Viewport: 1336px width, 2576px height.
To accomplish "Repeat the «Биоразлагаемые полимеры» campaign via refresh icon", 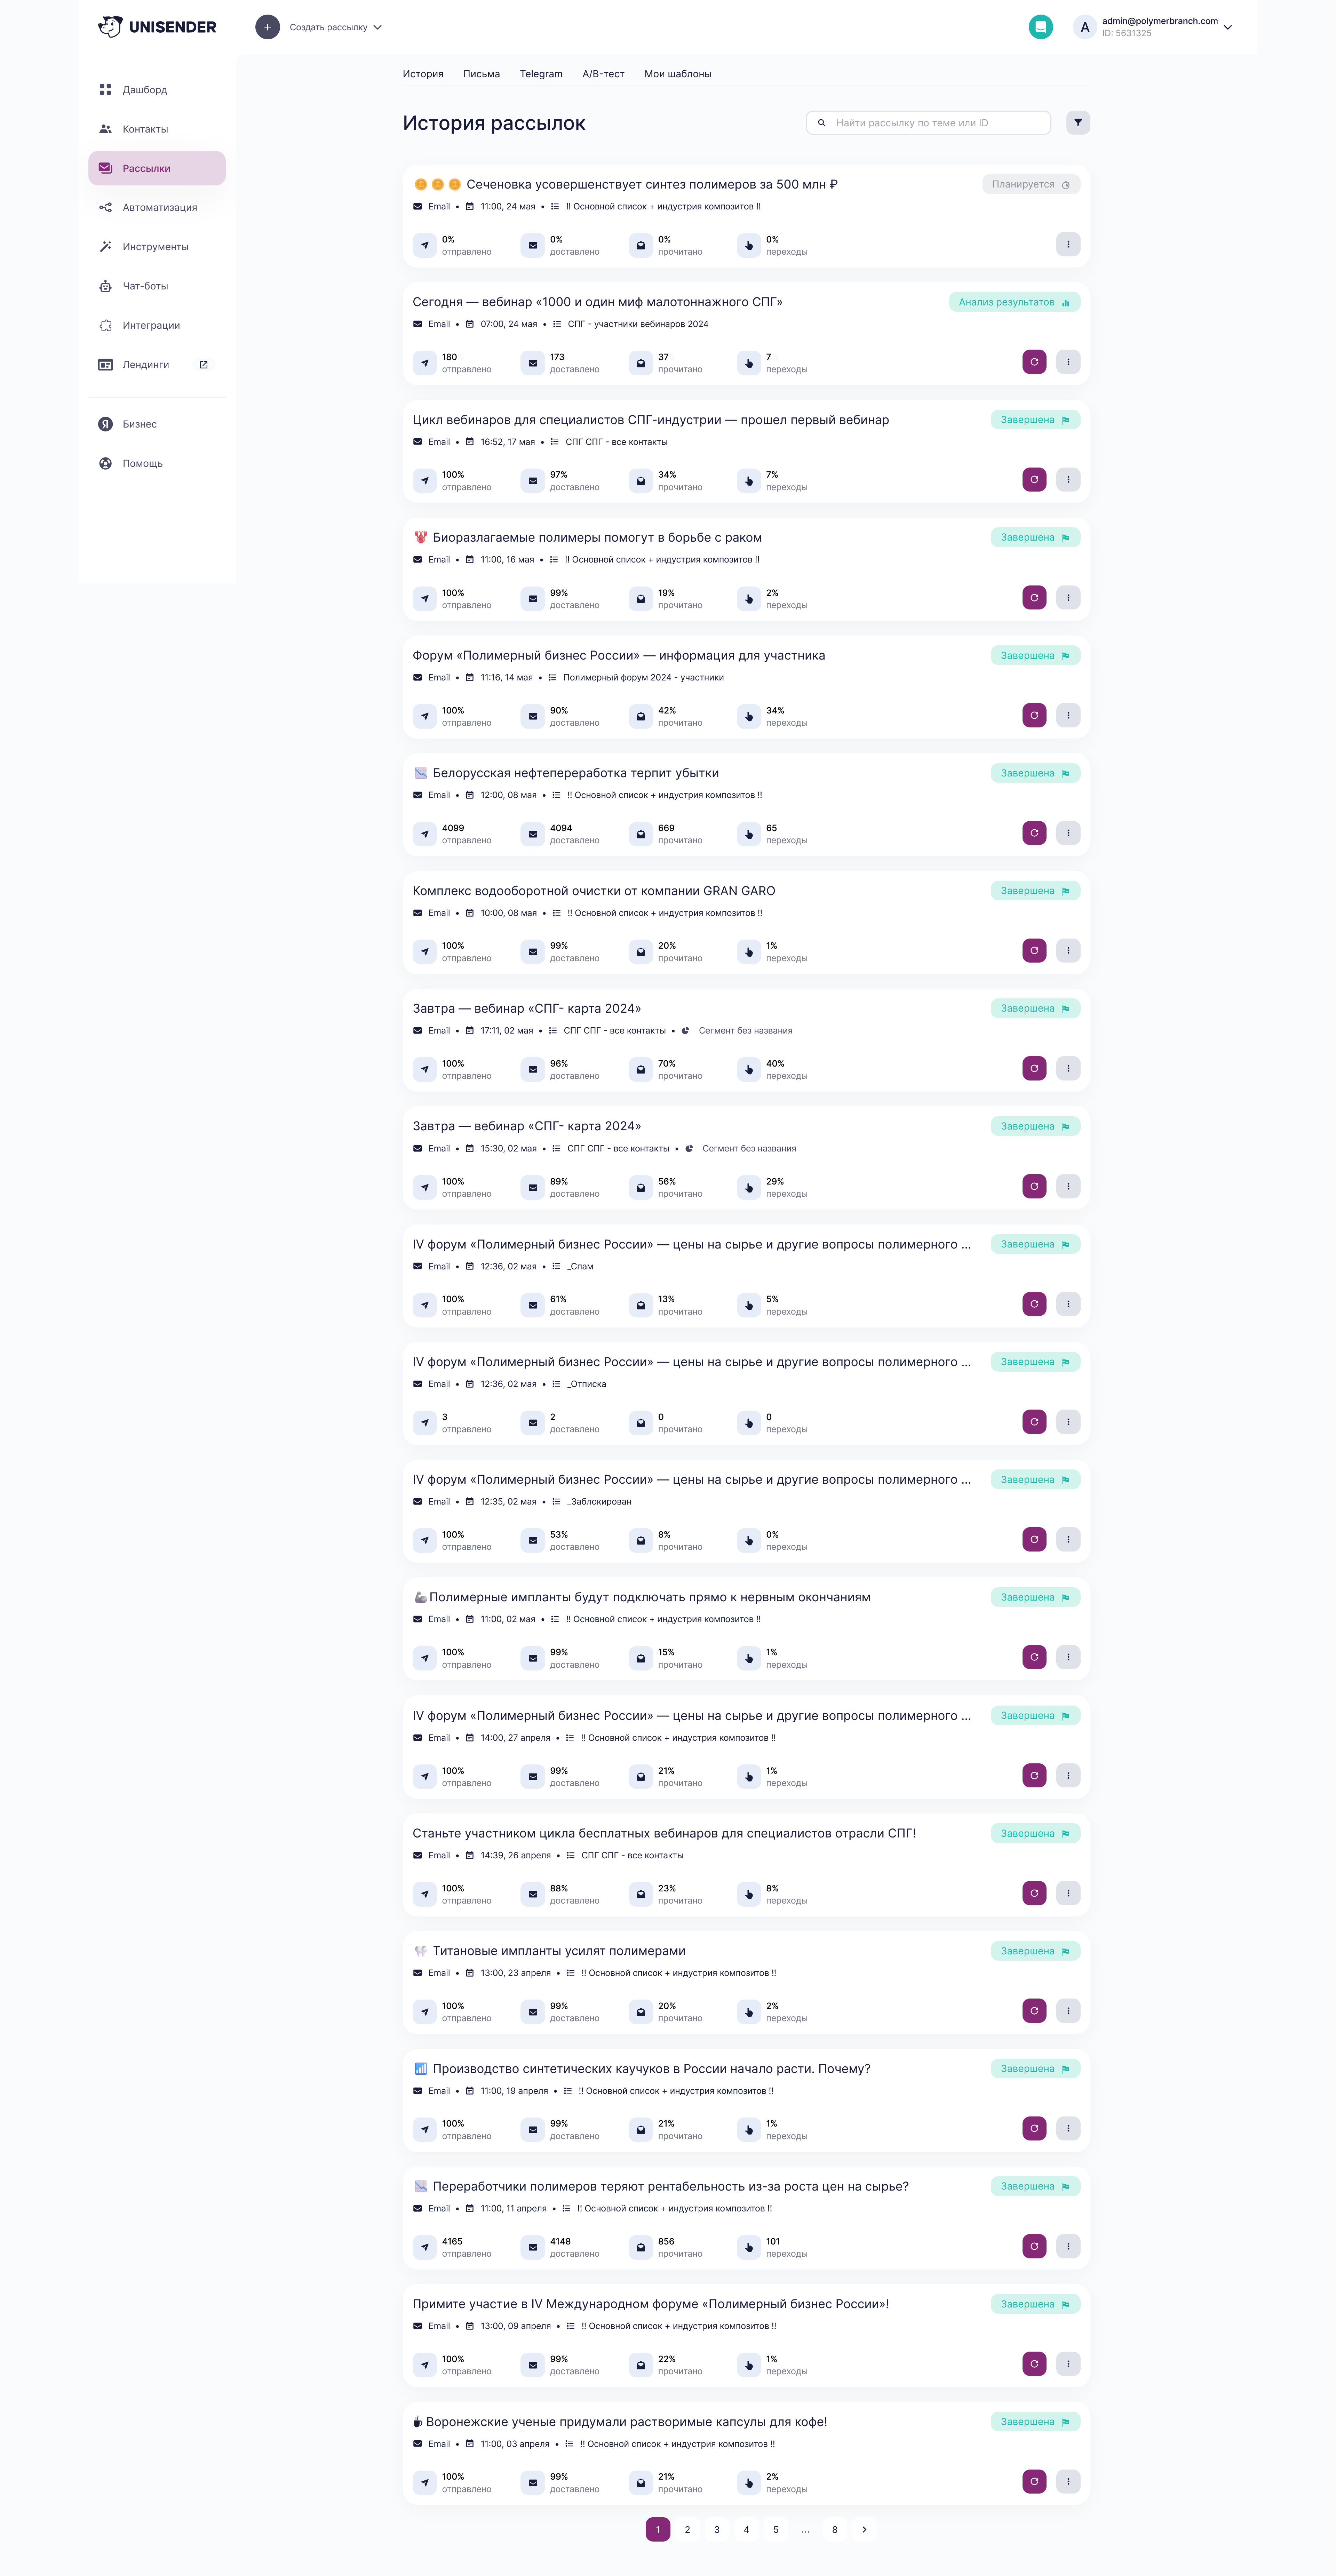I will point(1034,598).
